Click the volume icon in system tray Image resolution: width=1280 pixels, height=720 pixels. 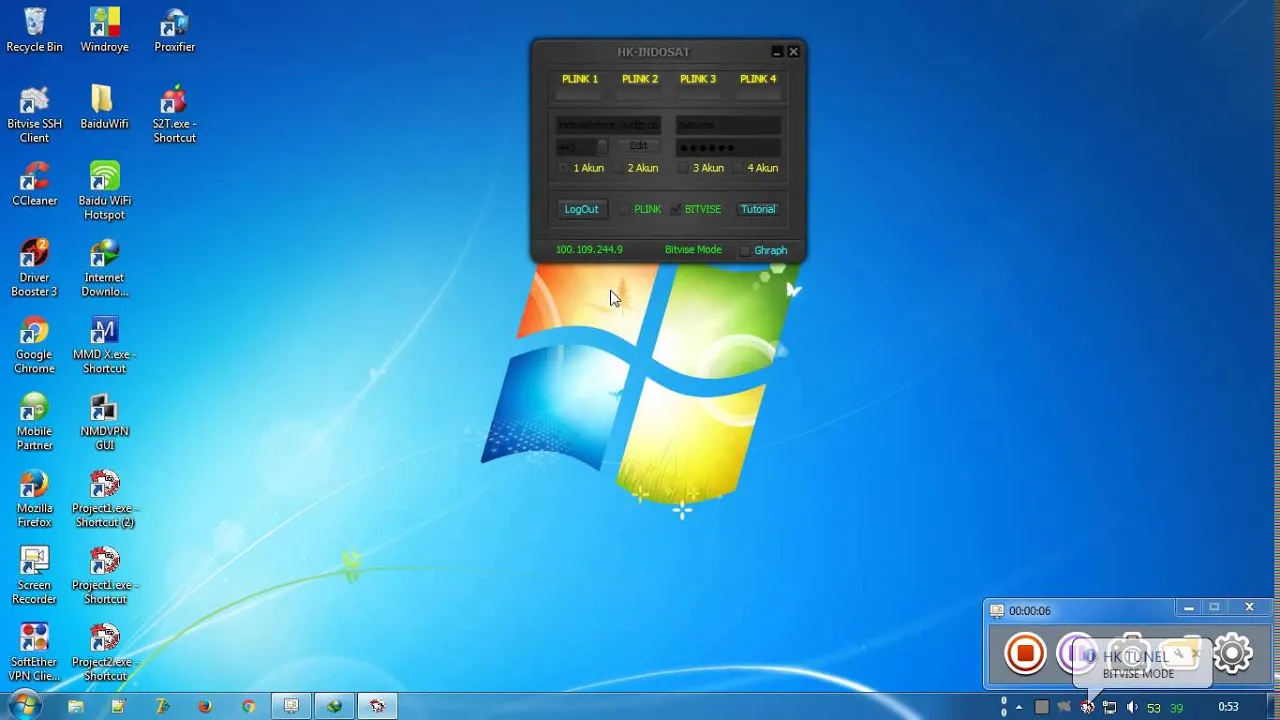pyautogui.click(x=1131, y=707)
